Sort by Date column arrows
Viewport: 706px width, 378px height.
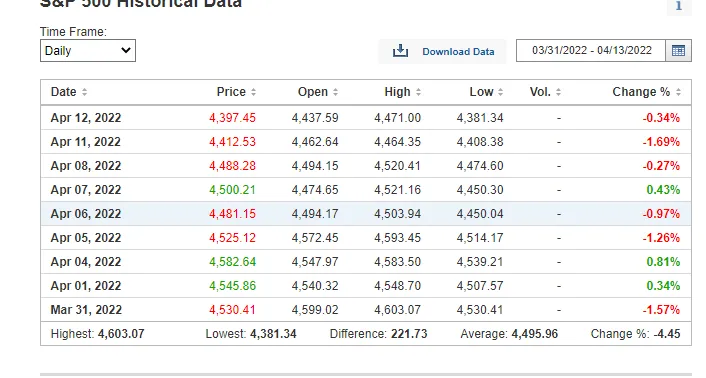pyautogui.click(x=84, y=92)
